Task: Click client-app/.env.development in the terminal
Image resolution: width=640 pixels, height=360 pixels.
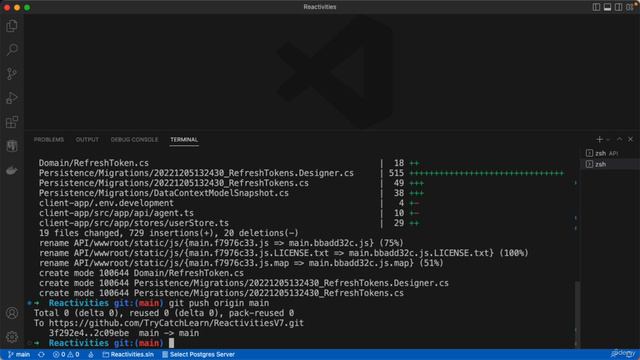Action: 106,203
